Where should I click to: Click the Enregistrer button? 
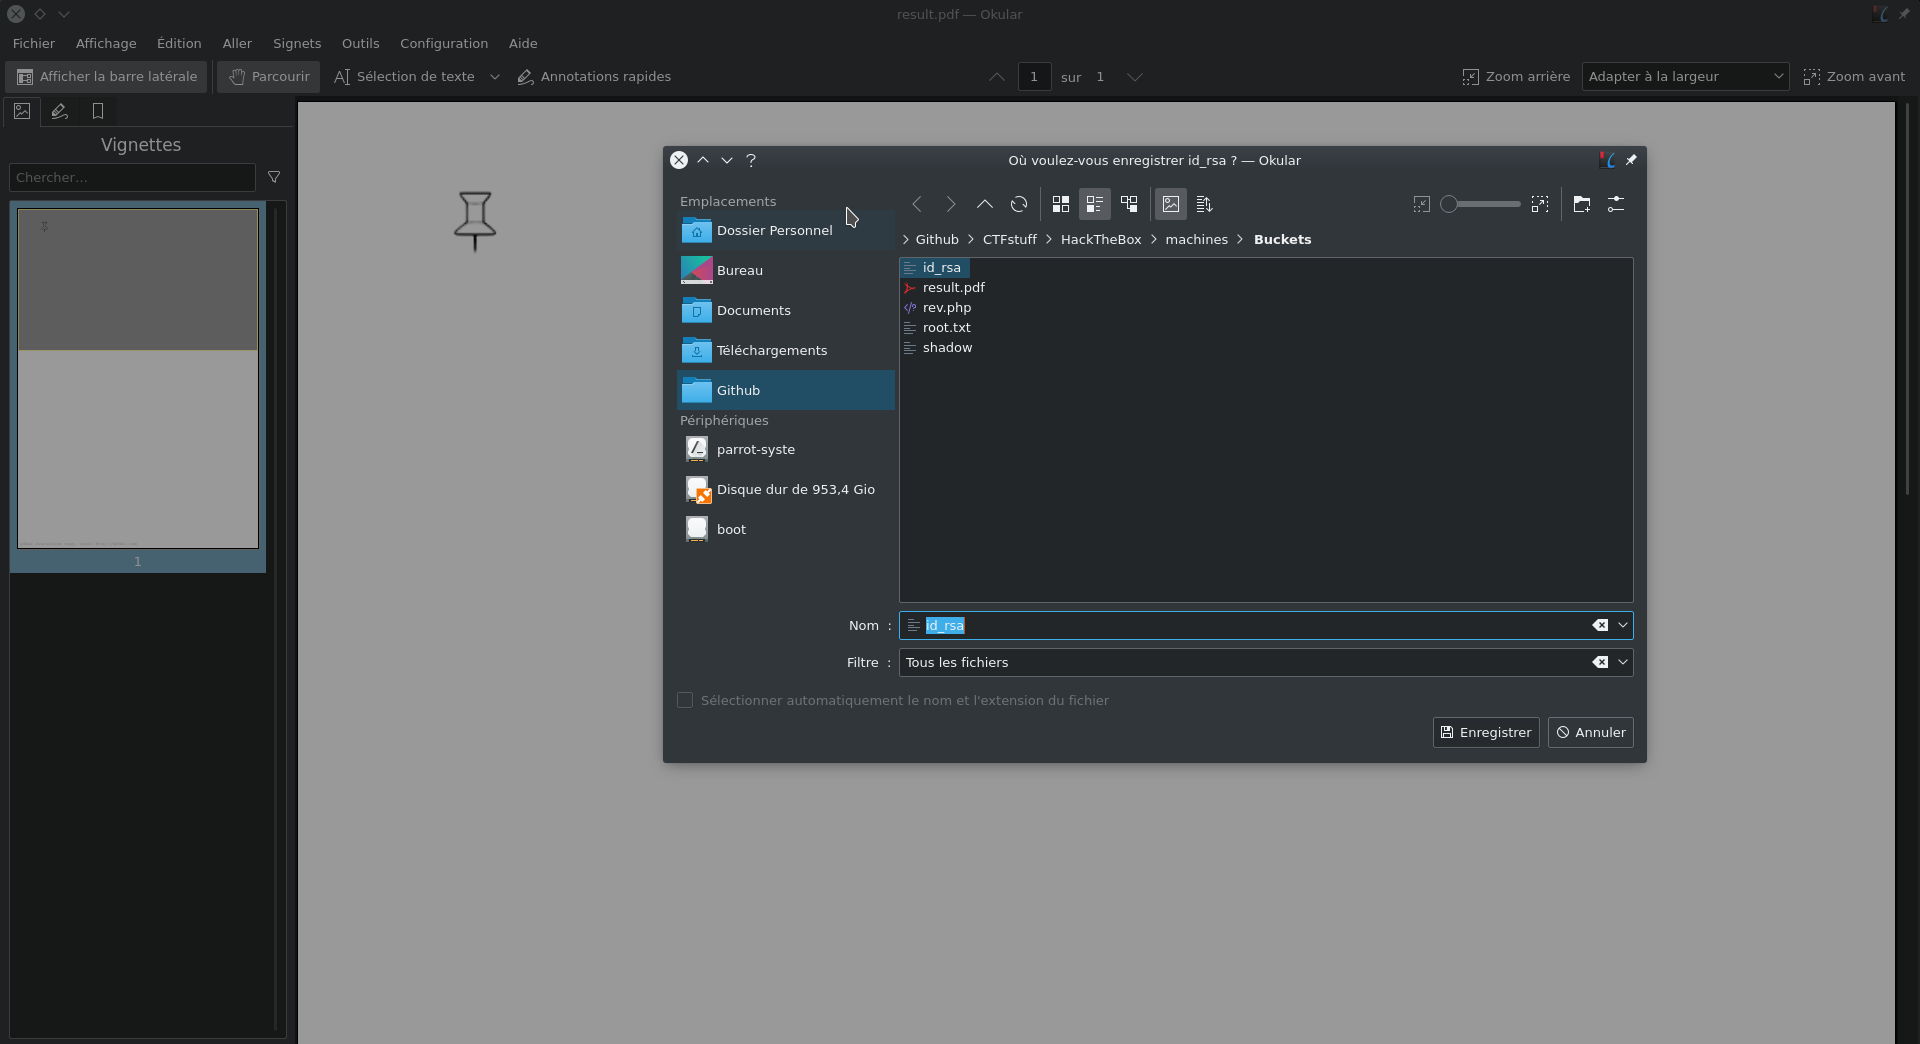1485,732
